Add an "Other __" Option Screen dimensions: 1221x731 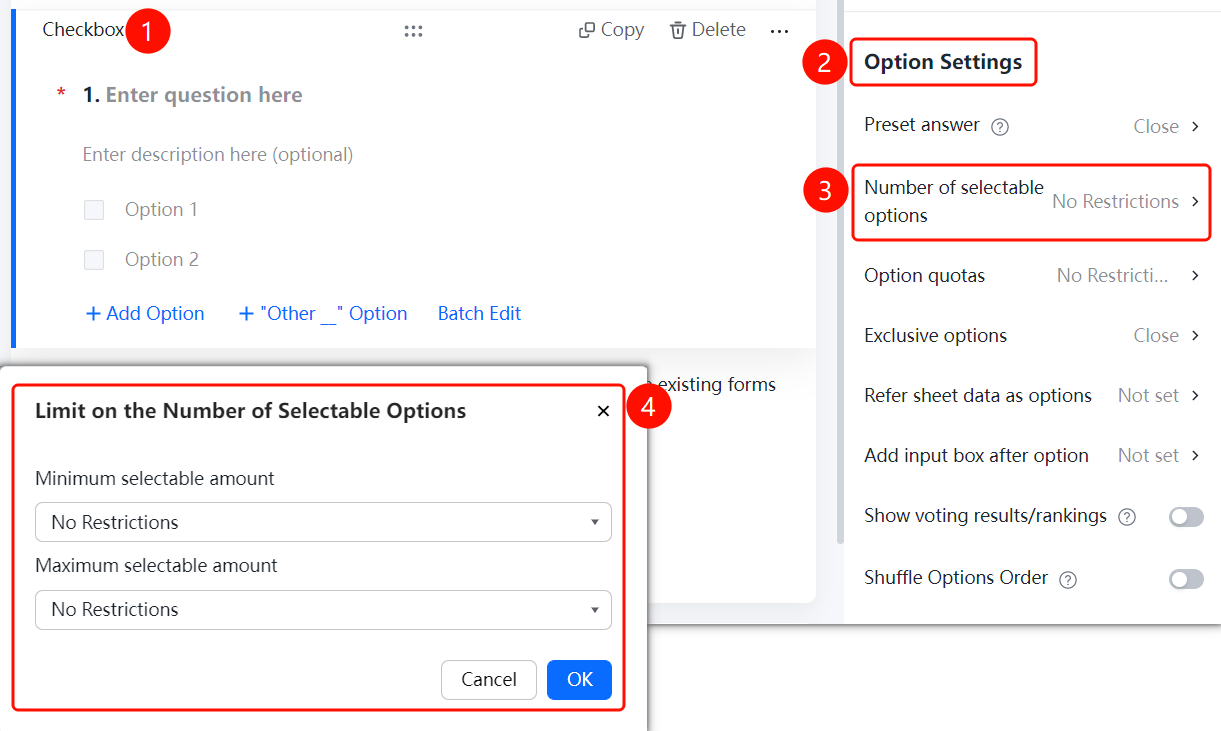click(x=323, y=314)
